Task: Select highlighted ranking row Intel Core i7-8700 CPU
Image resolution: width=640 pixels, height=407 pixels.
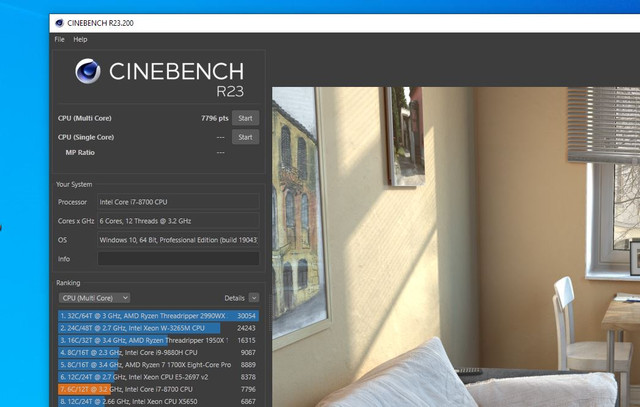Action: click(x=158, y=389)
